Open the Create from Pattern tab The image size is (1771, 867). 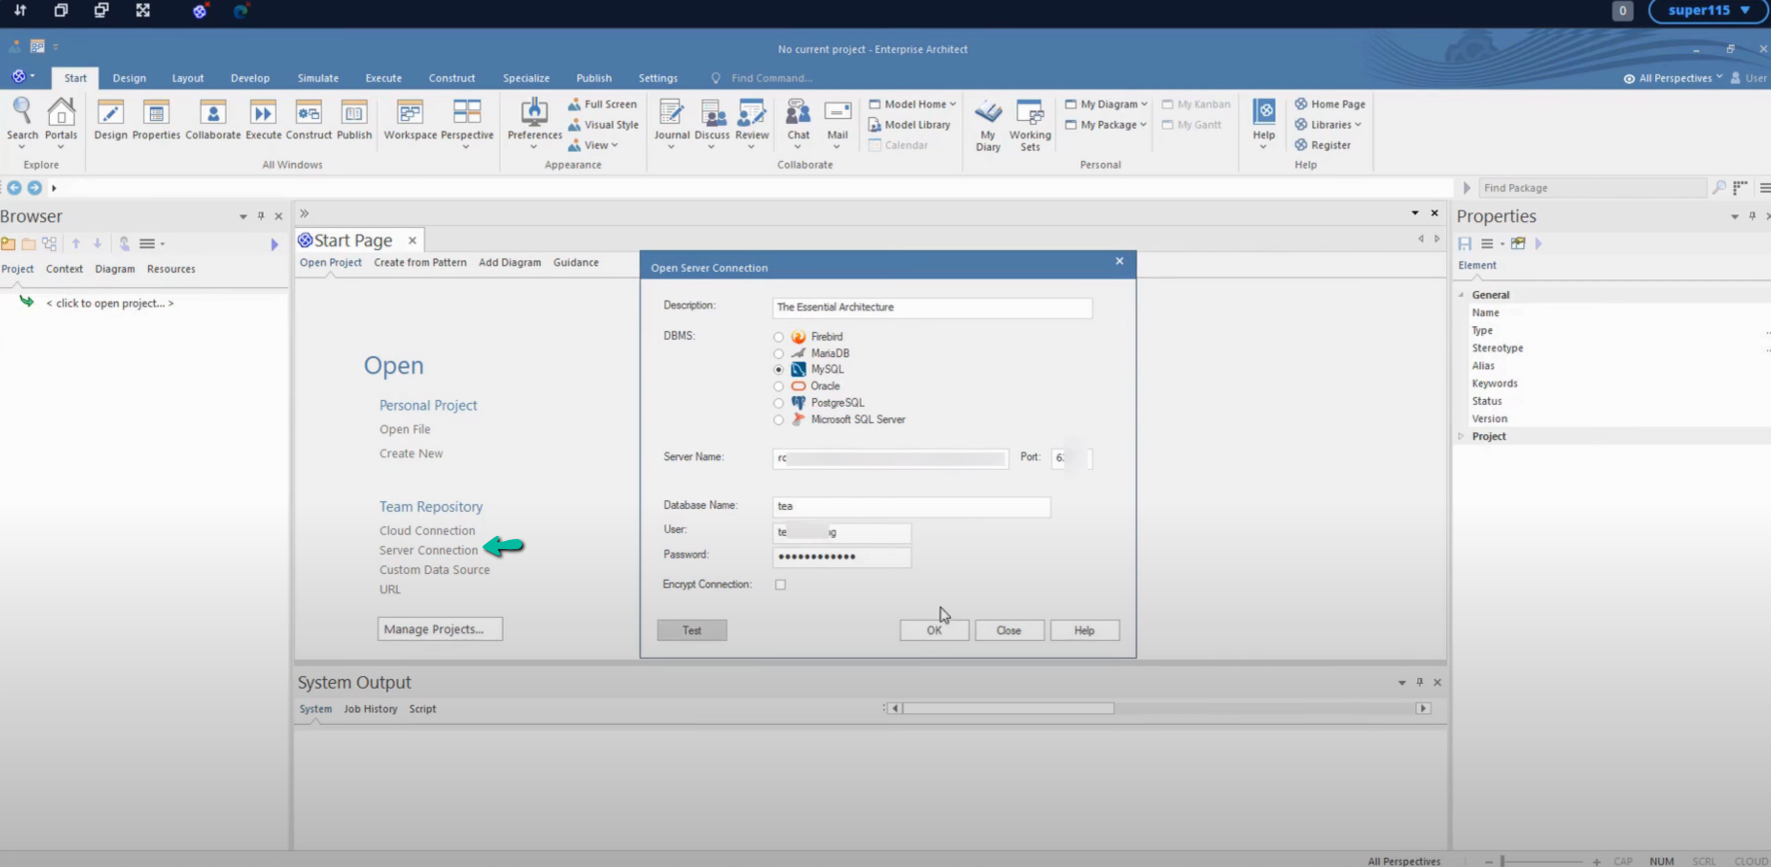tap(420, 263)
